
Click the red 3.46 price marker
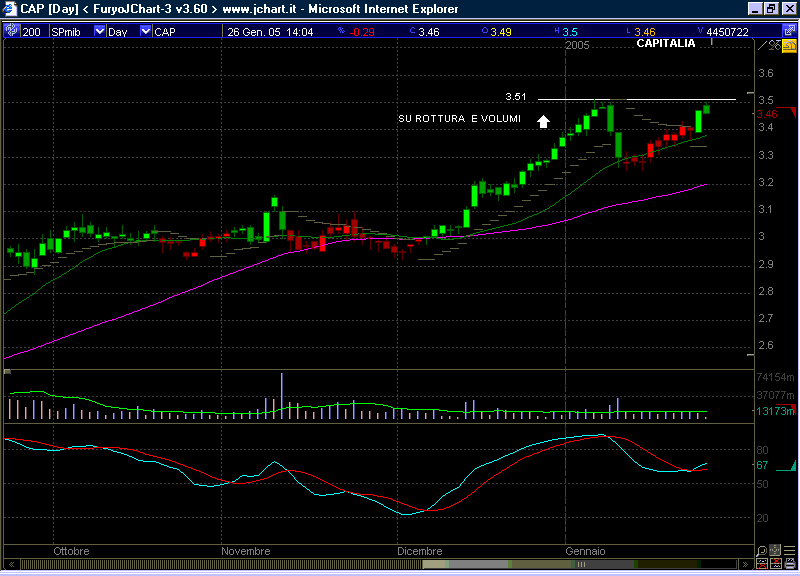[768, 114]
